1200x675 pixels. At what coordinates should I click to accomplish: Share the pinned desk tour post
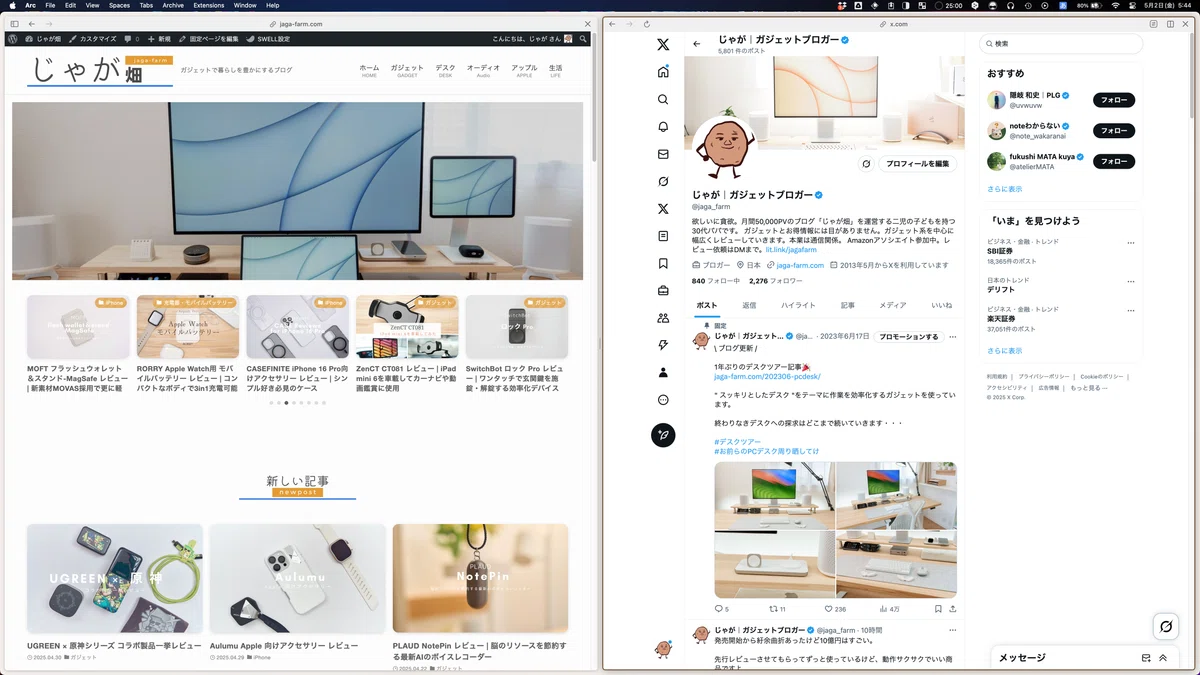click(x=953, y=608)
